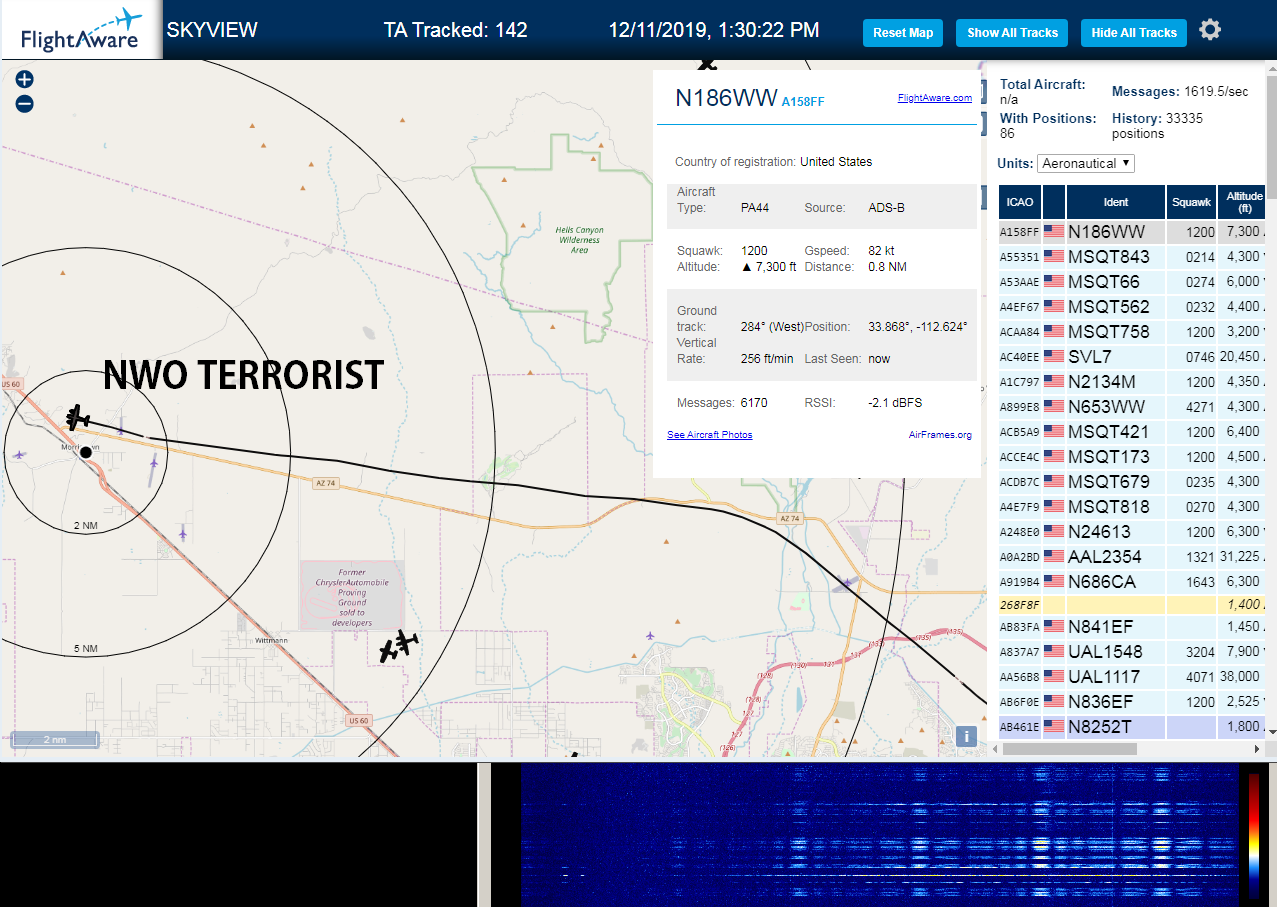This screenshot has width=1277, height=907.
Task: Click the blue spectrum waterfall display
Action: click(880, 835)
